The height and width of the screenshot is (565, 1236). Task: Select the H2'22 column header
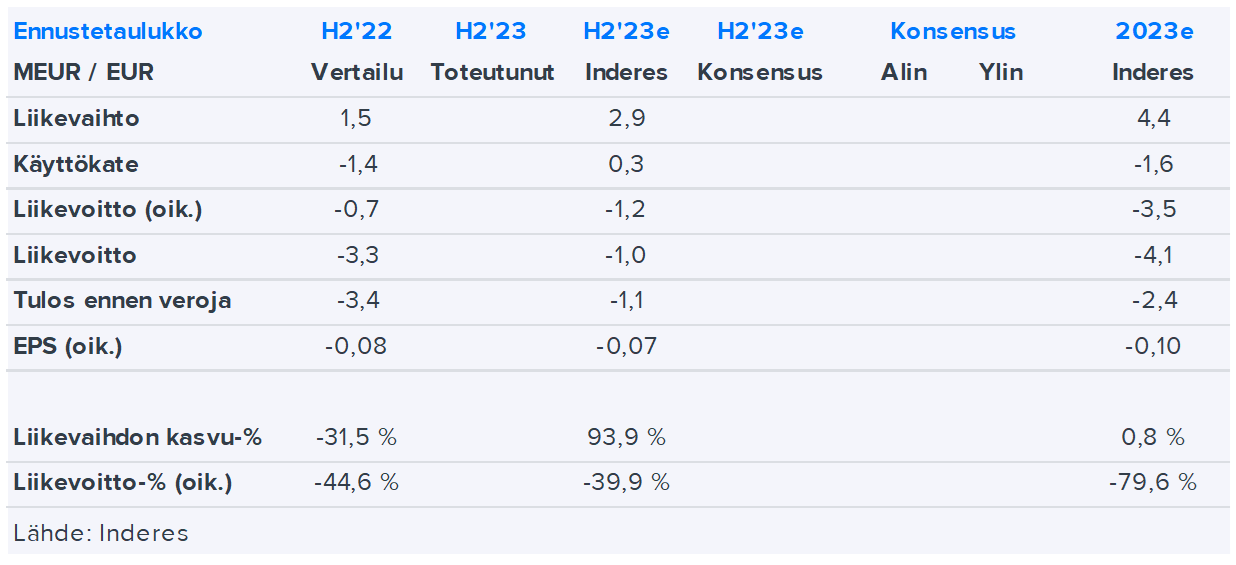coord(356,31)
